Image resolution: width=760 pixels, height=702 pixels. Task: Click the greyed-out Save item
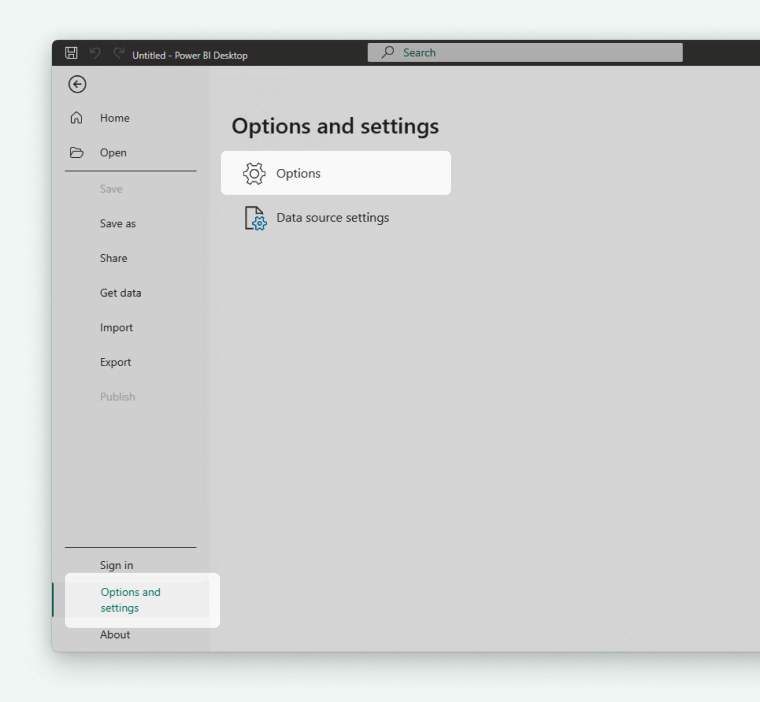click(x=110, y=189)
